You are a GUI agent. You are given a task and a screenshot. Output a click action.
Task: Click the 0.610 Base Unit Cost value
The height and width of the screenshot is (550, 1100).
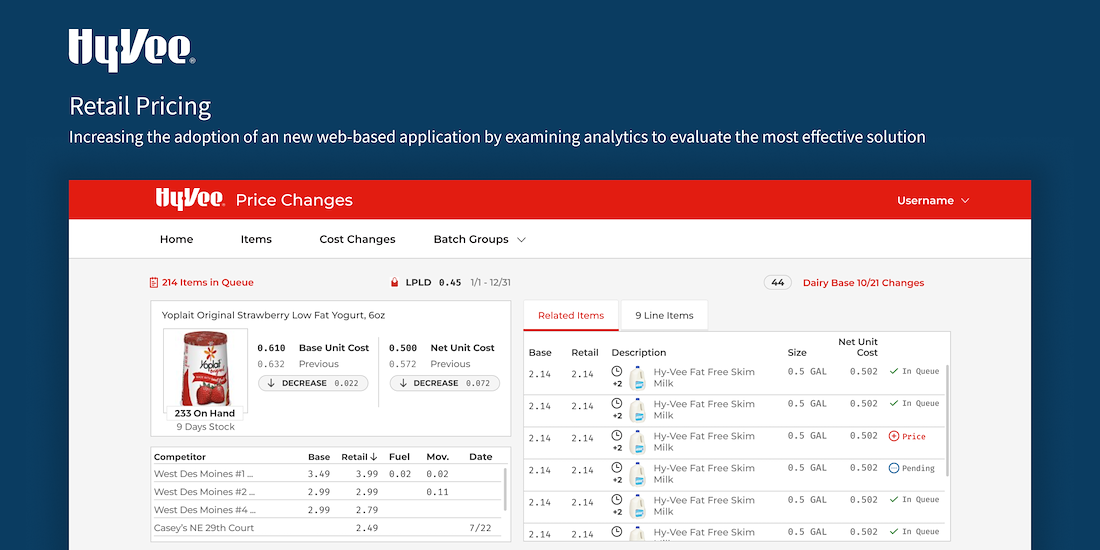(x=271, y=348)
